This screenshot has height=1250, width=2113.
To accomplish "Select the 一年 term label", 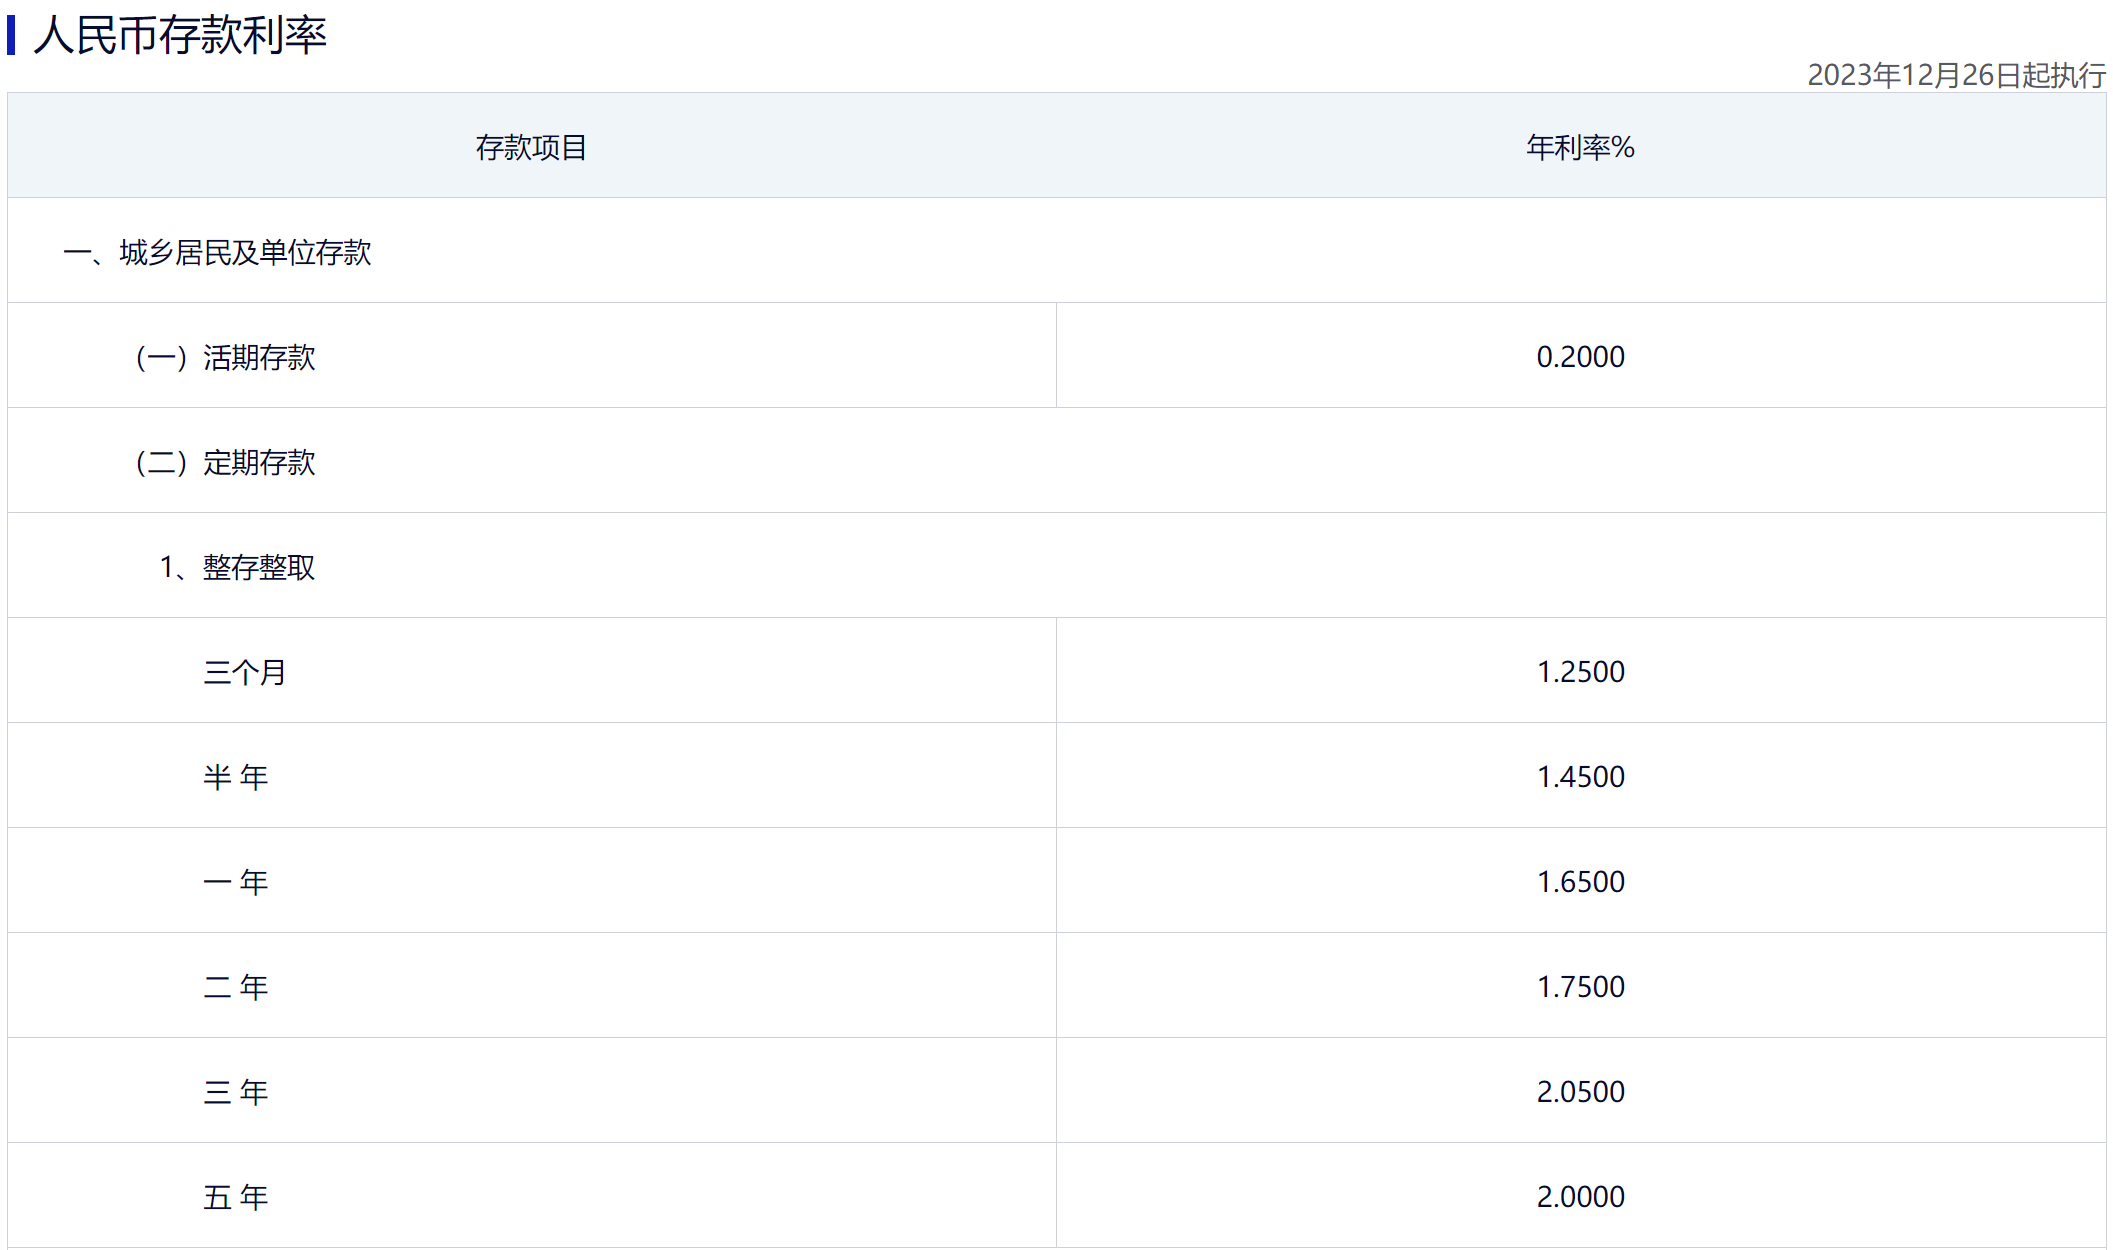I will [236, 883].
